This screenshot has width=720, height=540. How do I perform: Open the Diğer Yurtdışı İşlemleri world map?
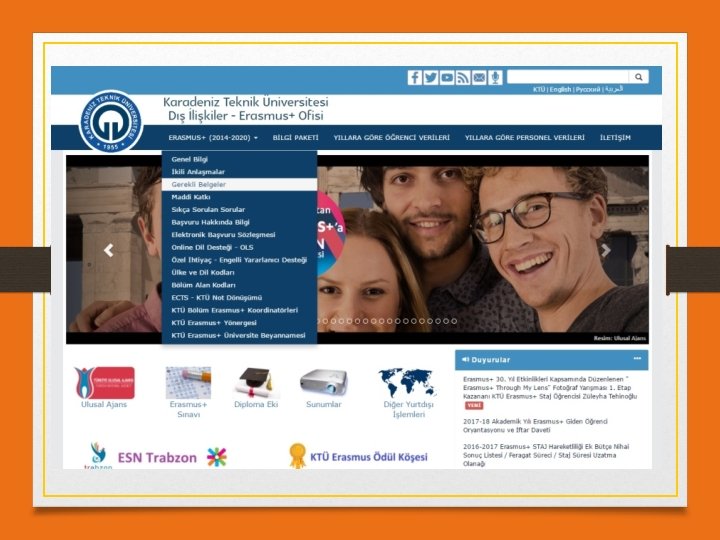click(x=408, y=382)
